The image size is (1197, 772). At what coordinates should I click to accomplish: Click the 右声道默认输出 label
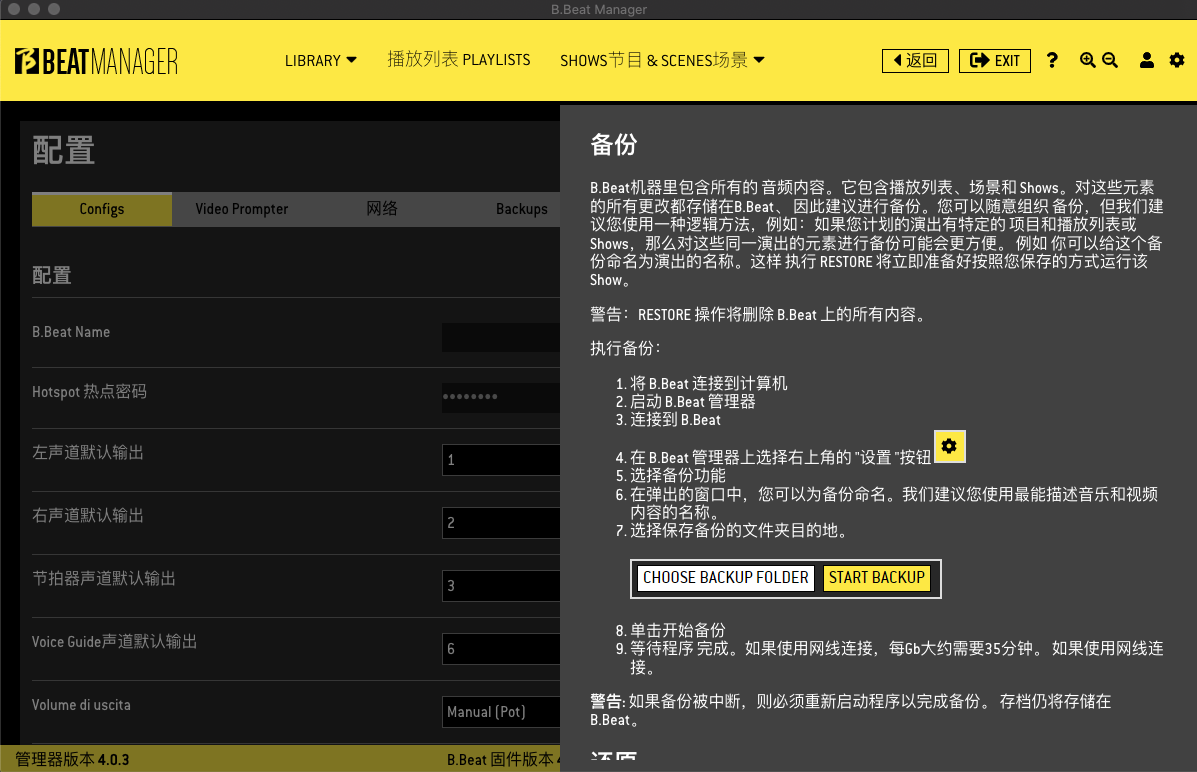[88, 516]
